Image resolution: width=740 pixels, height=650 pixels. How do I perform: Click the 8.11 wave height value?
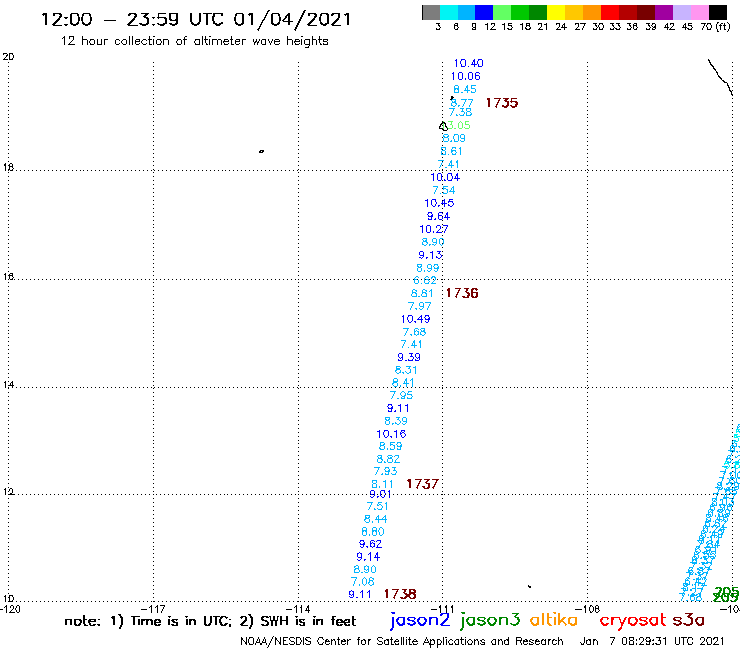pyautogui.click(x=382, y=484)
